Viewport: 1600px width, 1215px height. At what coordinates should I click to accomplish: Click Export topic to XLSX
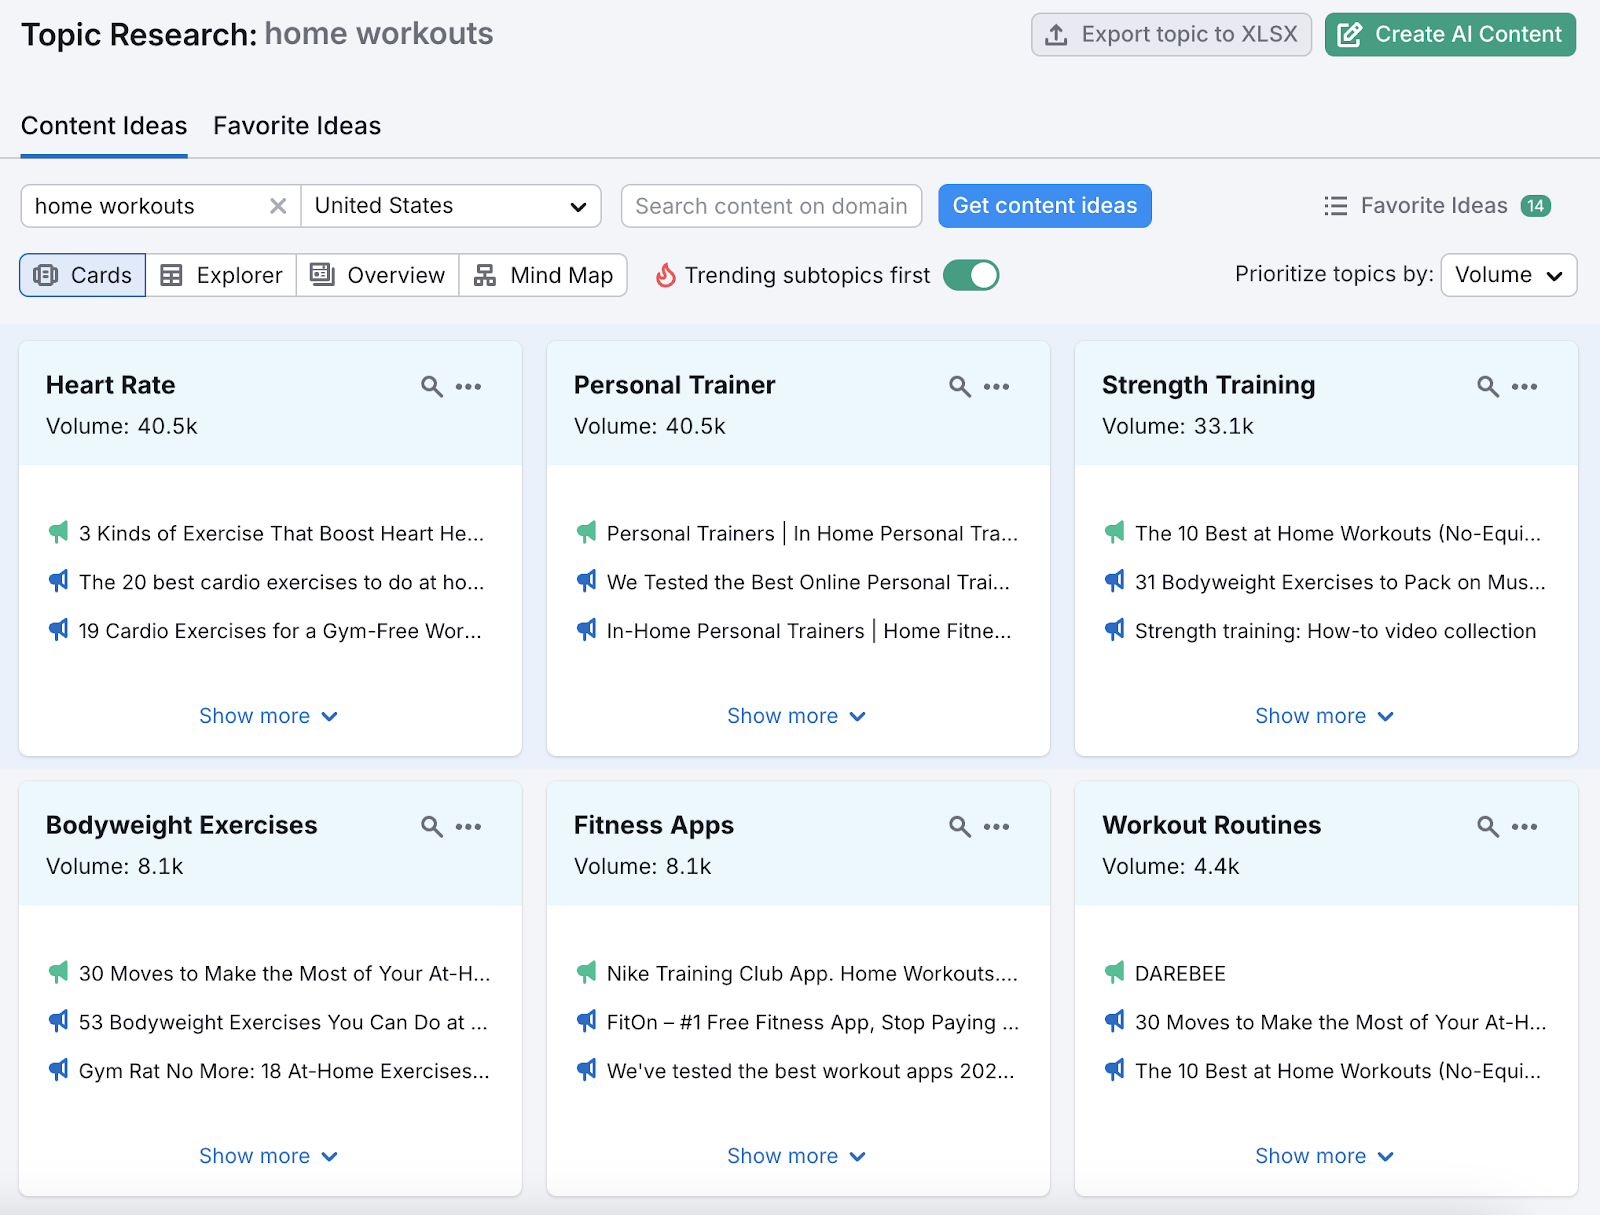1170,33
